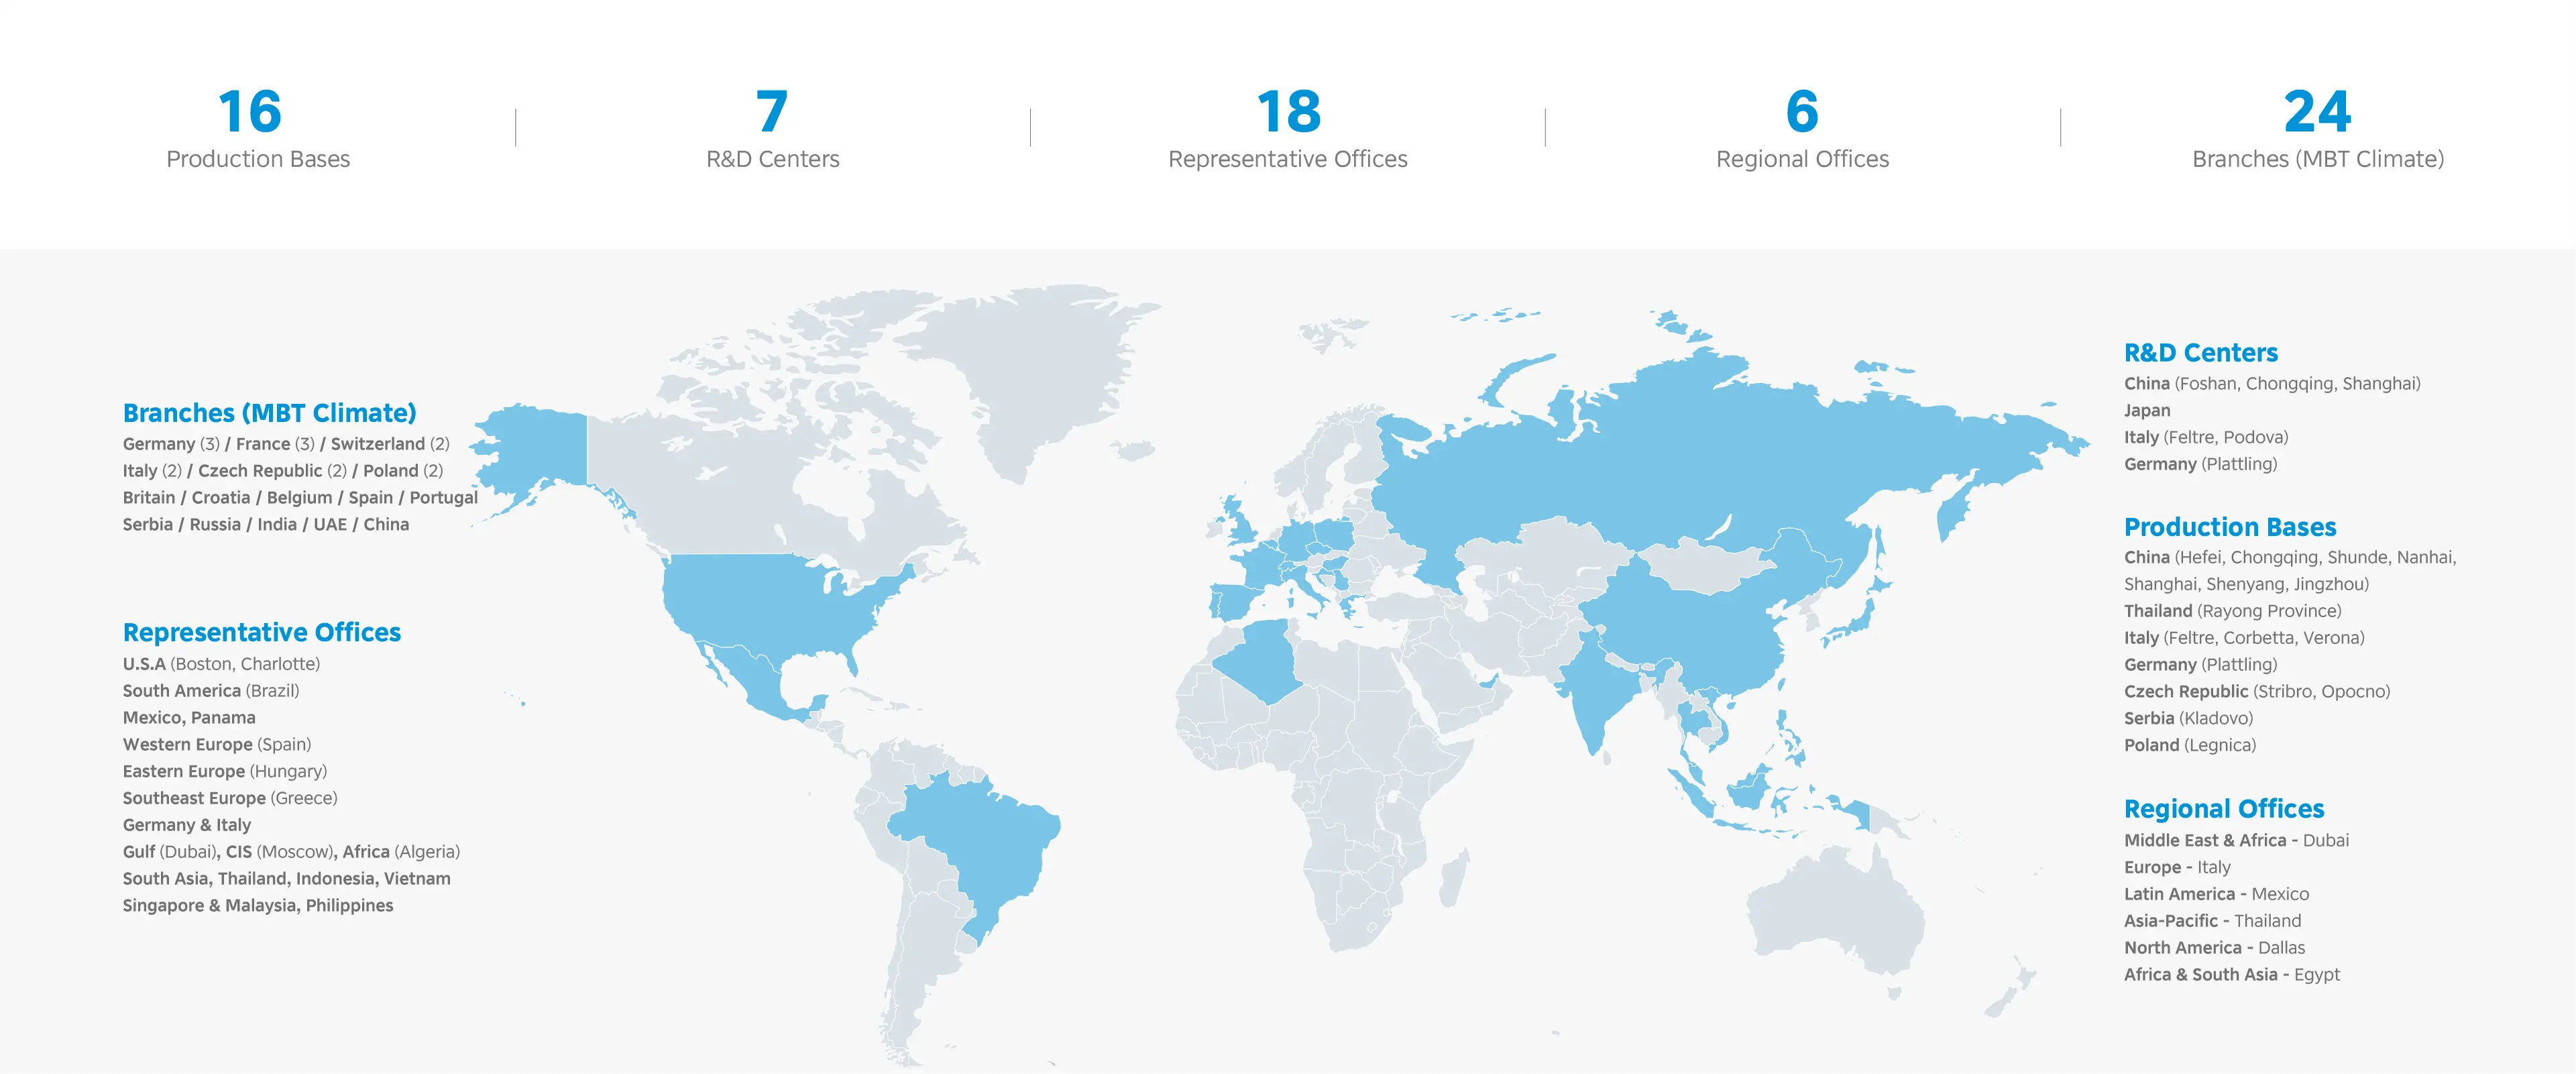Click 'South Asia, Thailand, Indonesia, Vietnam' line
Image resolution: width=2576 pixels, height=1074 pixels.
[286, 879]
